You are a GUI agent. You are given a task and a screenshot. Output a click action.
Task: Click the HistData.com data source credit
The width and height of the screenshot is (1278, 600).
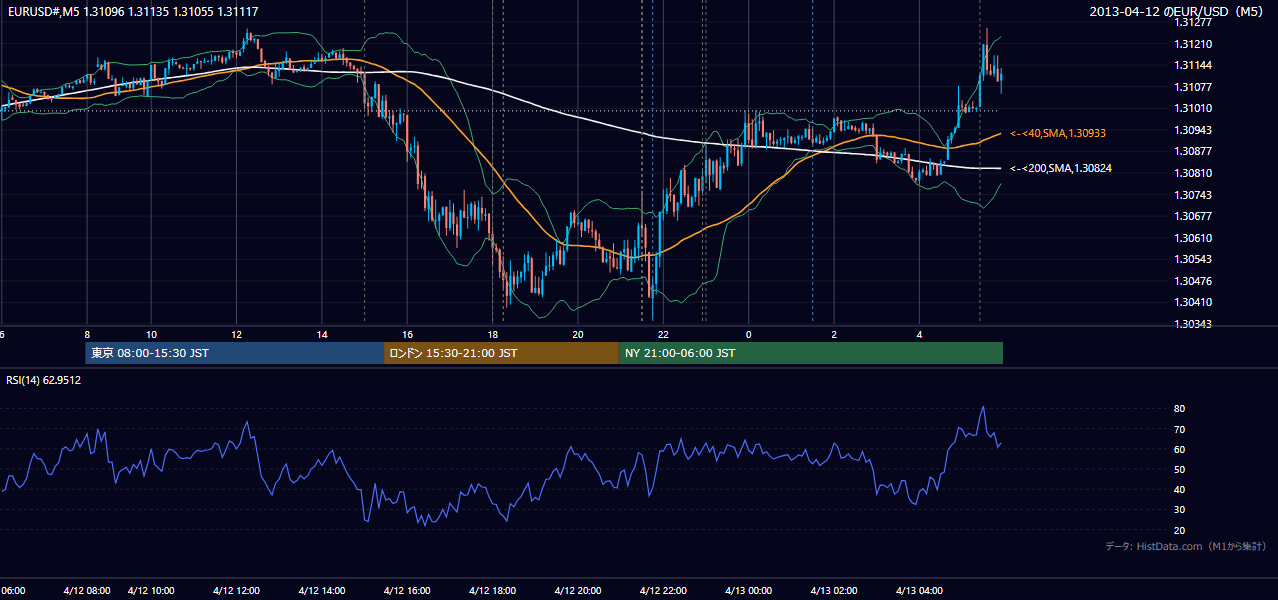pos(1186,546)
